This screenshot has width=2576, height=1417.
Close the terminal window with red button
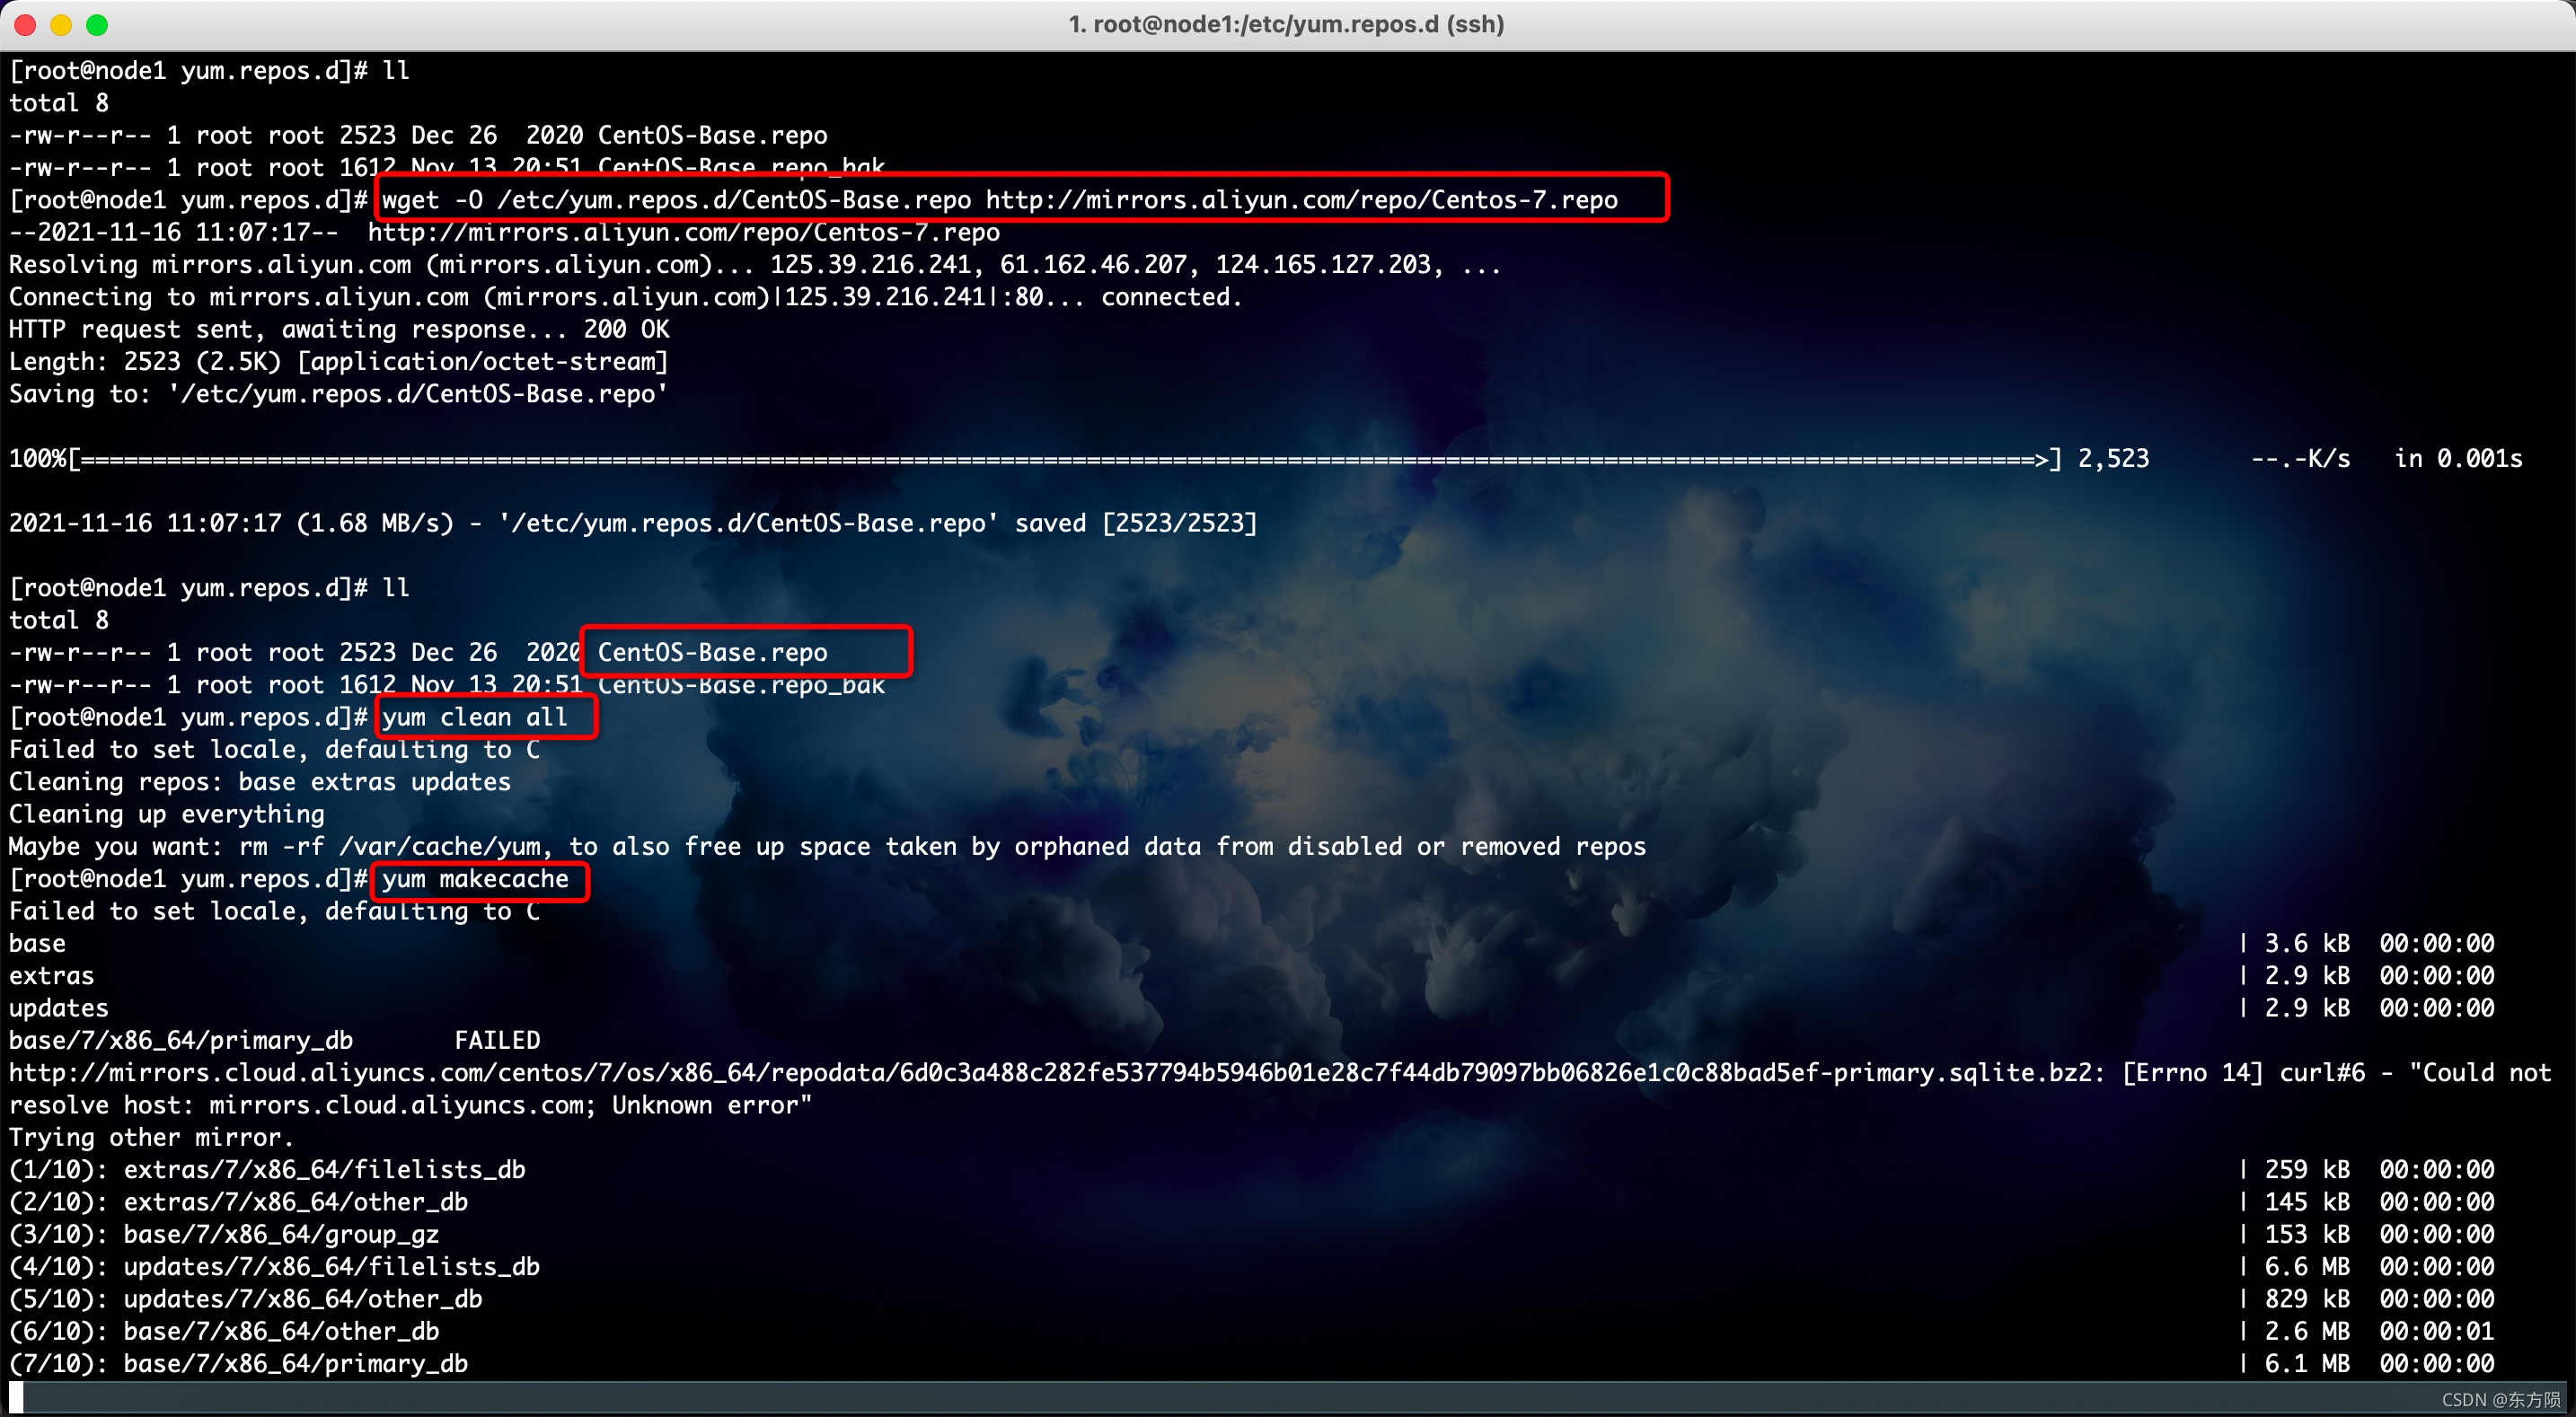26,25
